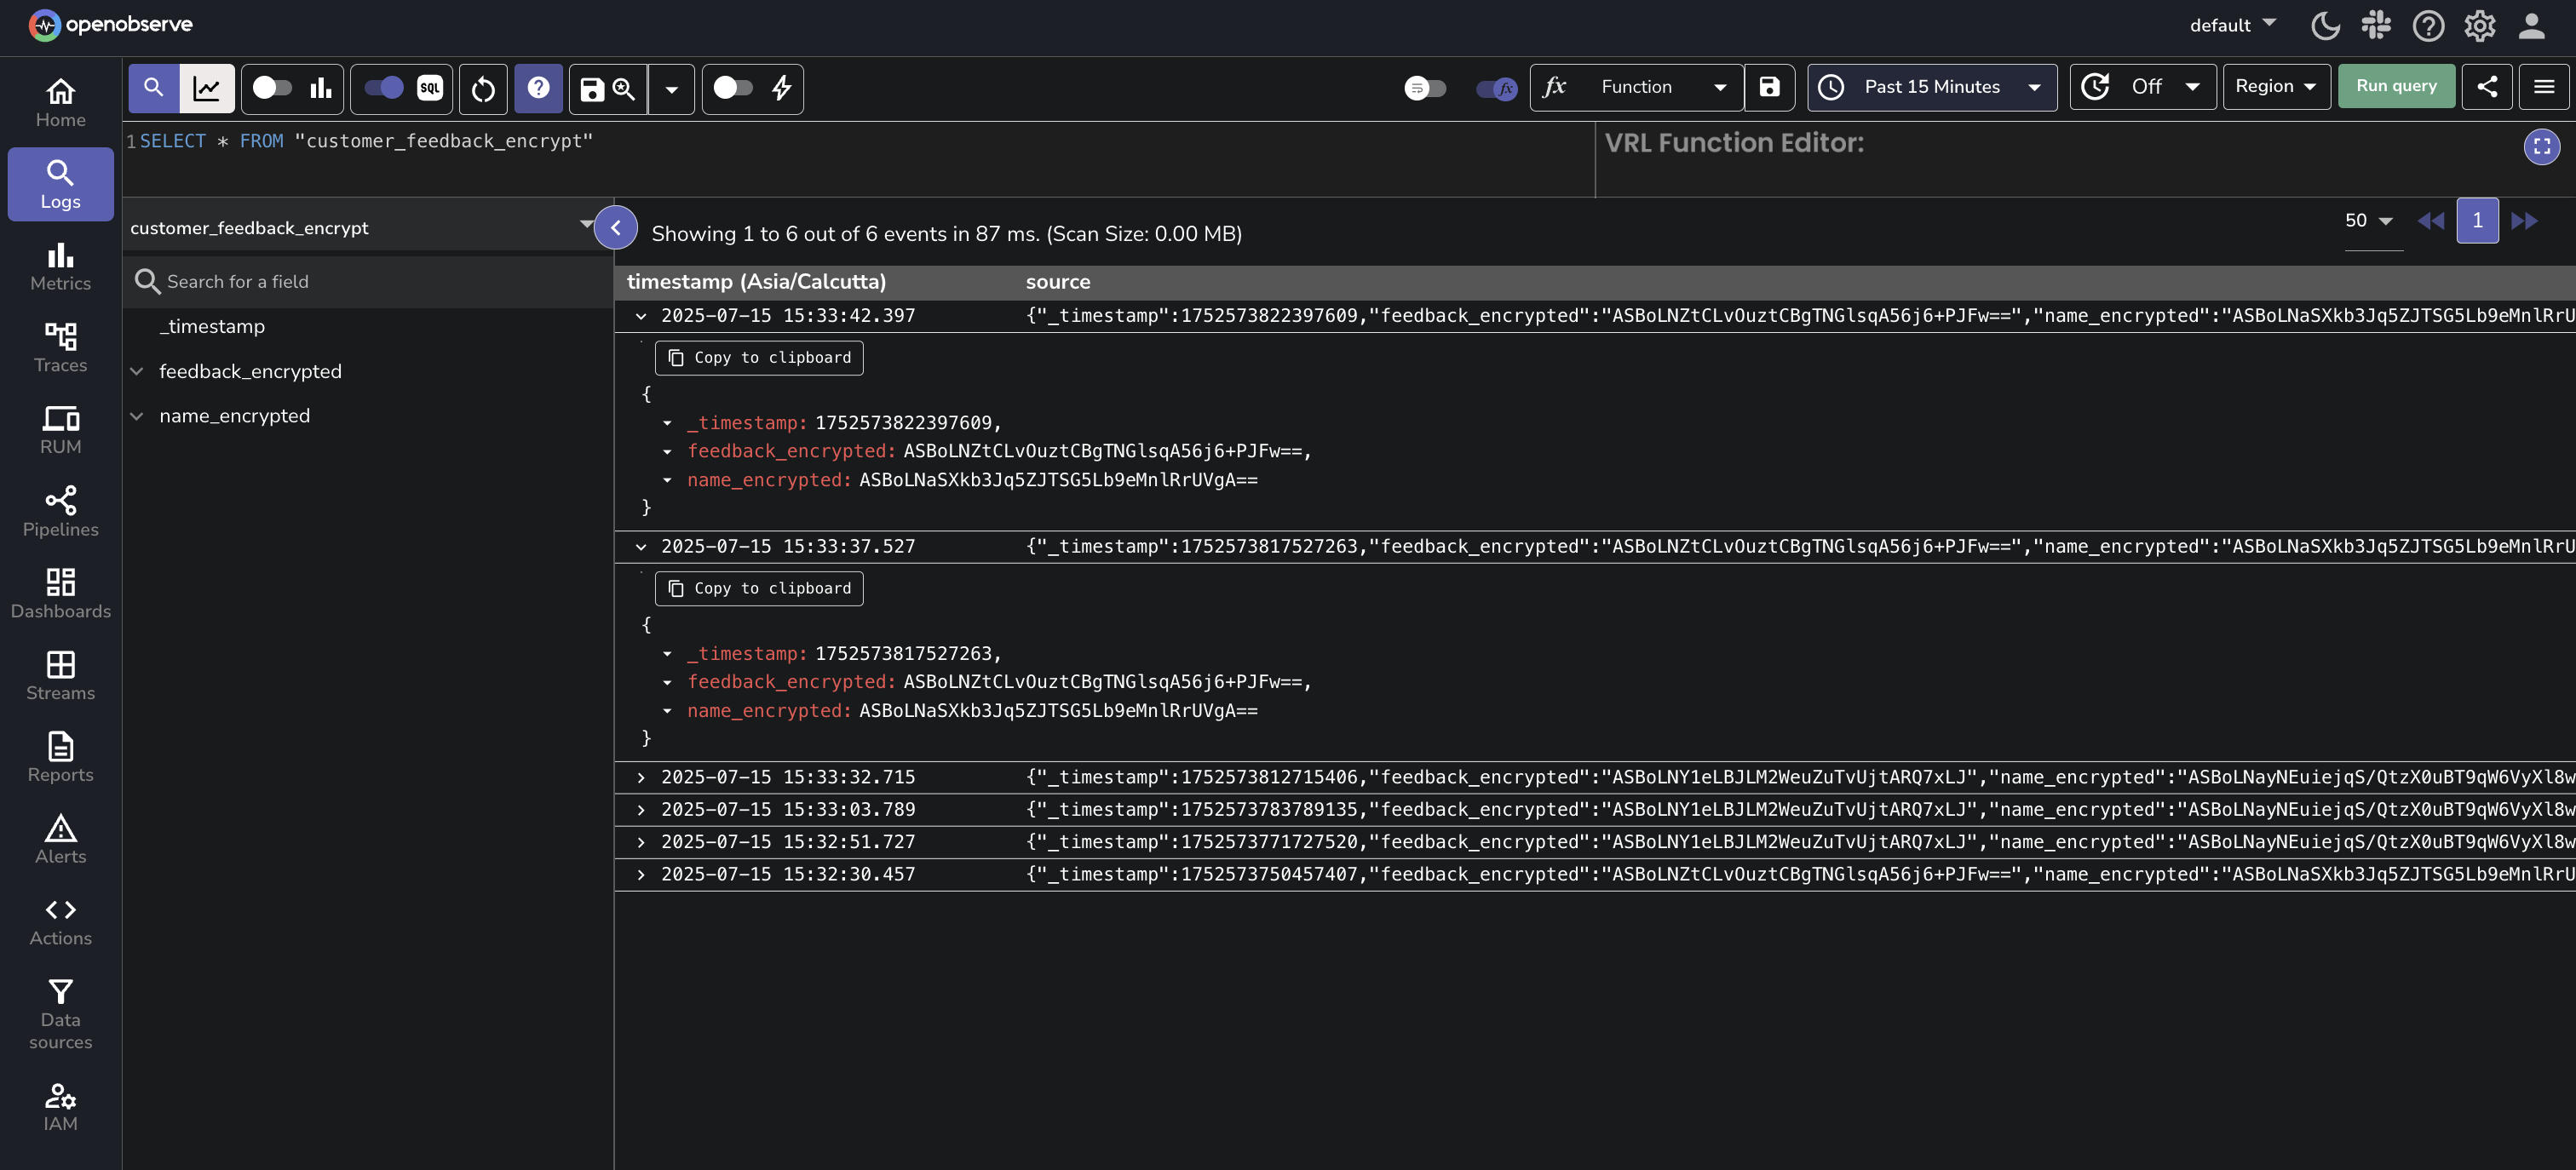The image size is (2576, 1170).
Task: Toggle the VRL function editor switch
Action: tap(1495, 89)
